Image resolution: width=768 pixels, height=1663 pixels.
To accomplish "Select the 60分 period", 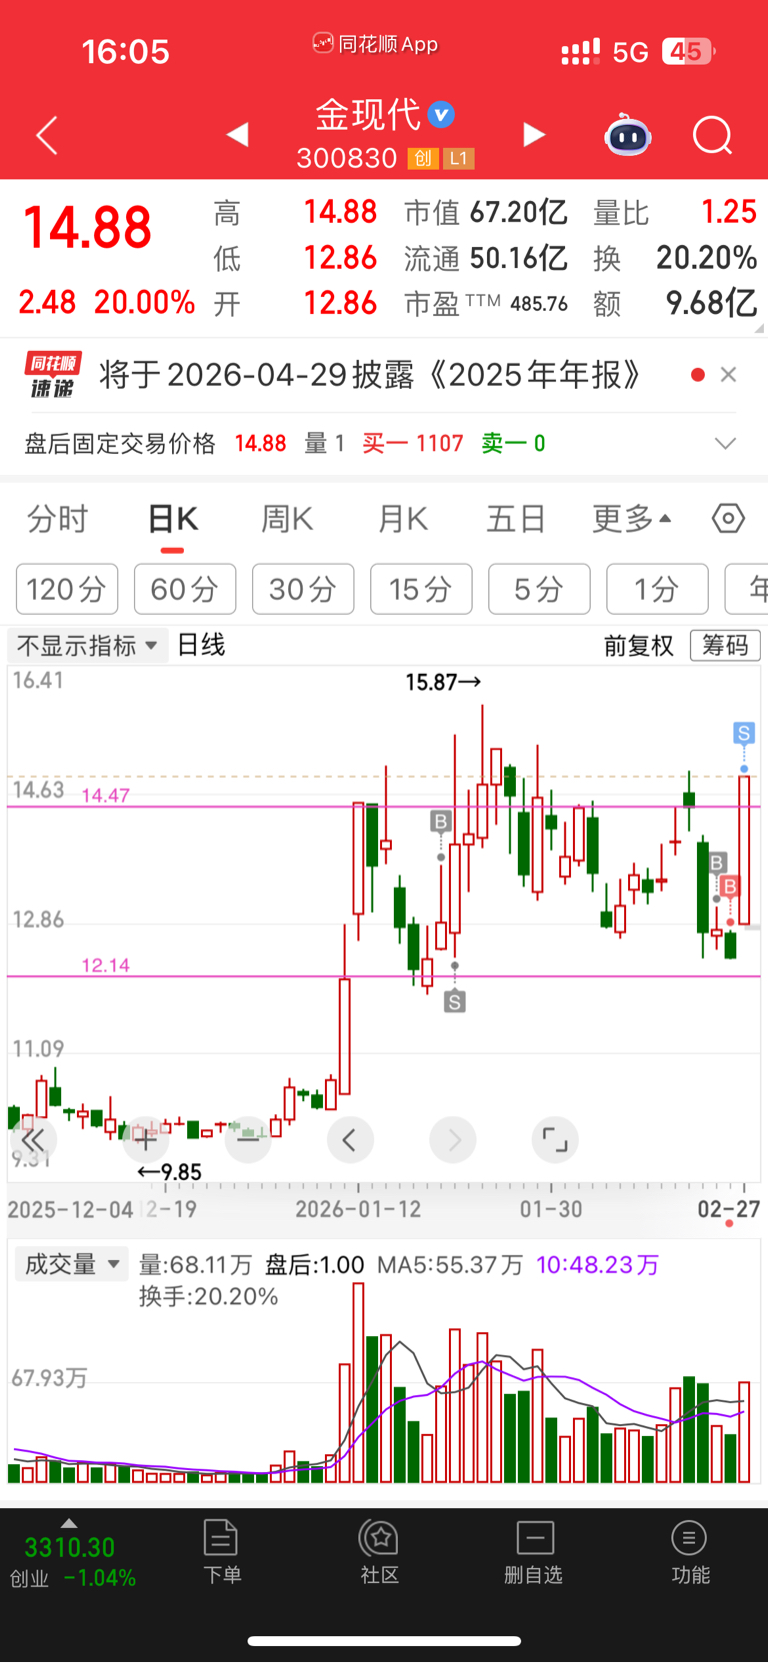I will (x=185, y=589).
